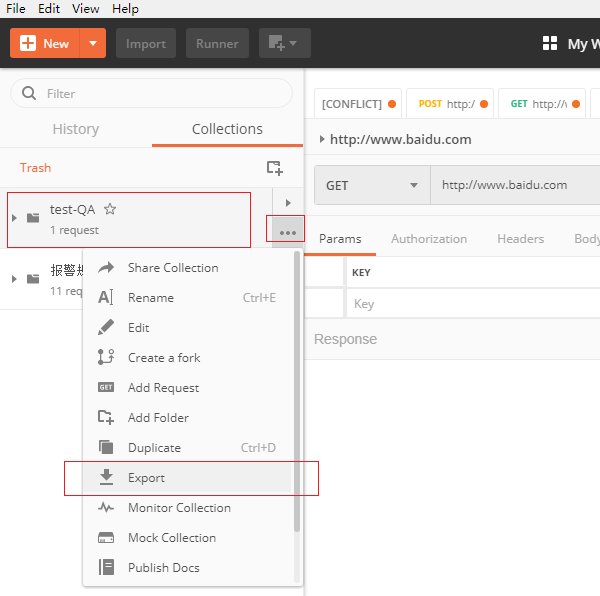Viewport: 600px width, 596px height.
Task: Expand the test-QA details side arrow
Action: click(x=288, y=203)
